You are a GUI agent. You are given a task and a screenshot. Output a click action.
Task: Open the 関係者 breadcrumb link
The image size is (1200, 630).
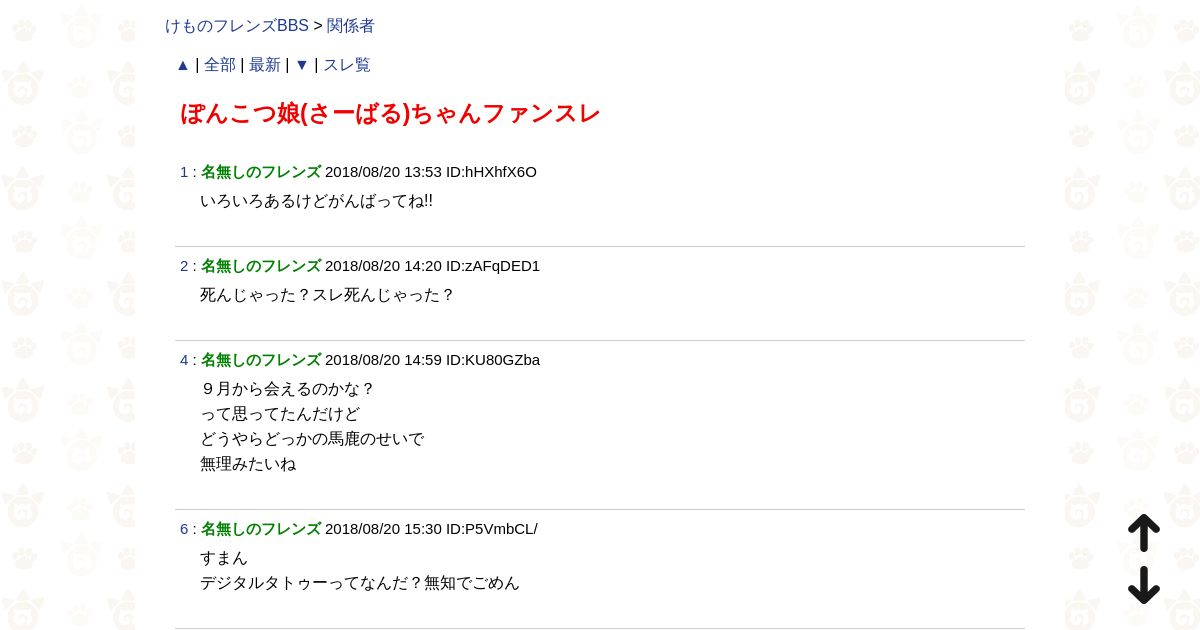(x=351, y=26)
